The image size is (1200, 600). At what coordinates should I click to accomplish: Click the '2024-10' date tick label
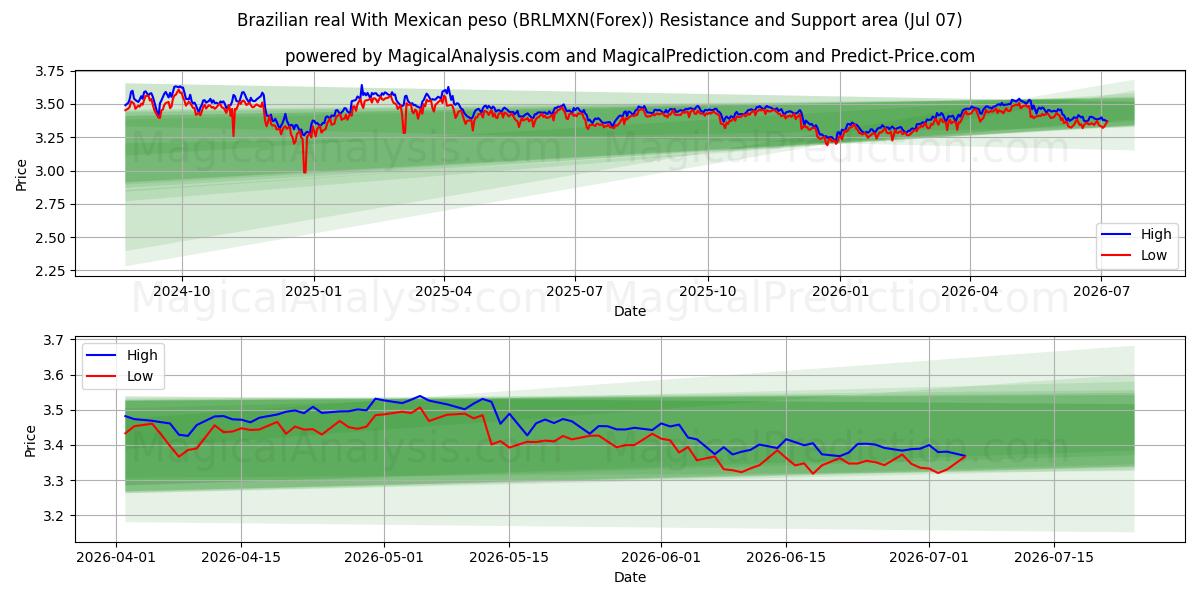coord(181,291)
